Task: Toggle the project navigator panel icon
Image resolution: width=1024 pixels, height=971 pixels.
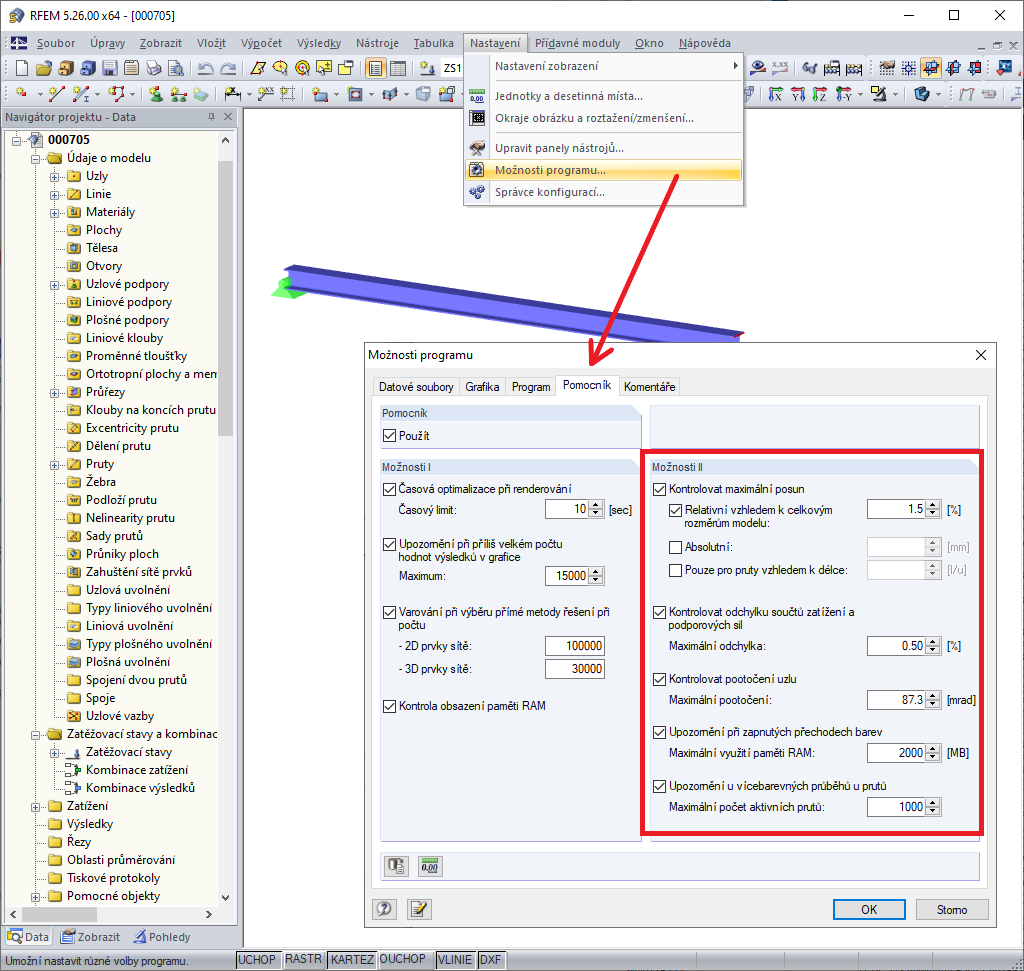Action: pyautogui.click(x=376, y=68)
